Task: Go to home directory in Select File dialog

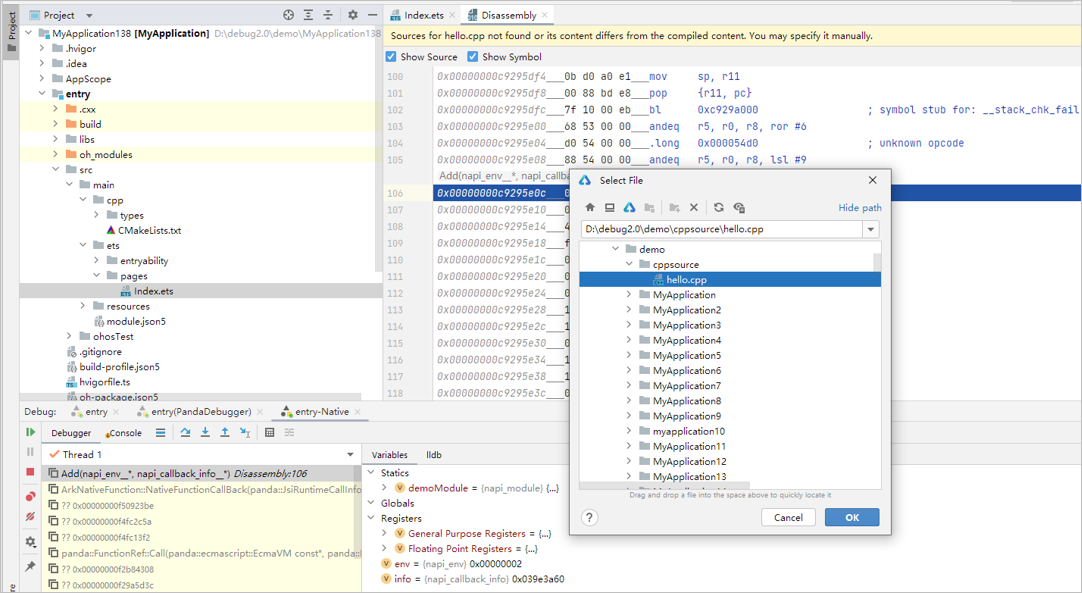Action: [590, 208]
